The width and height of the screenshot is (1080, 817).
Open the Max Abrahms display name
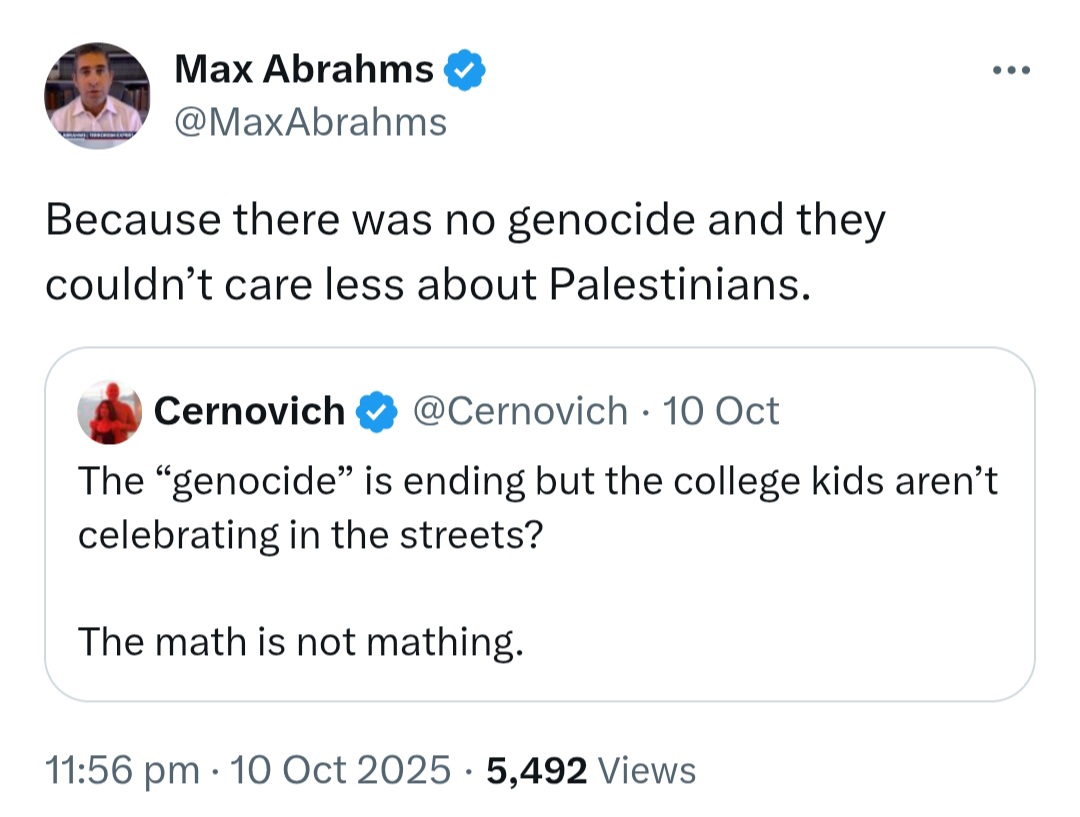coord(304,69)
